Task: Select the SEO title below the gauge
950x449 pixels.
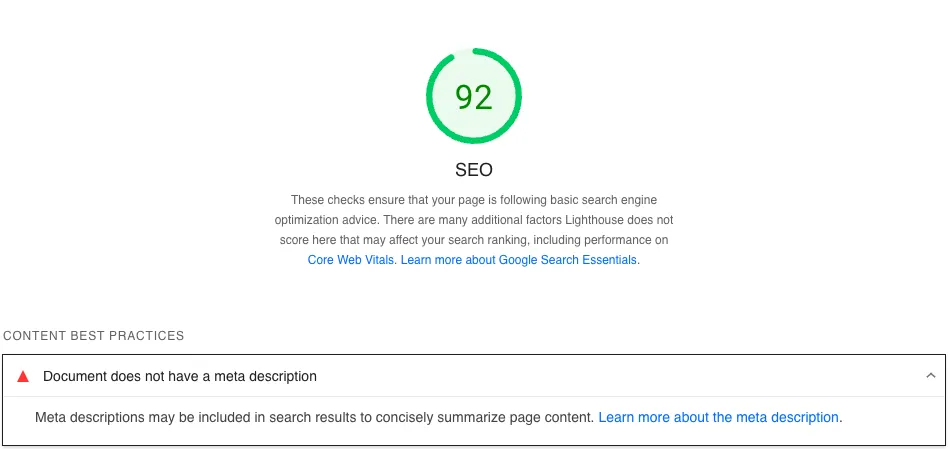Action: 474,170
